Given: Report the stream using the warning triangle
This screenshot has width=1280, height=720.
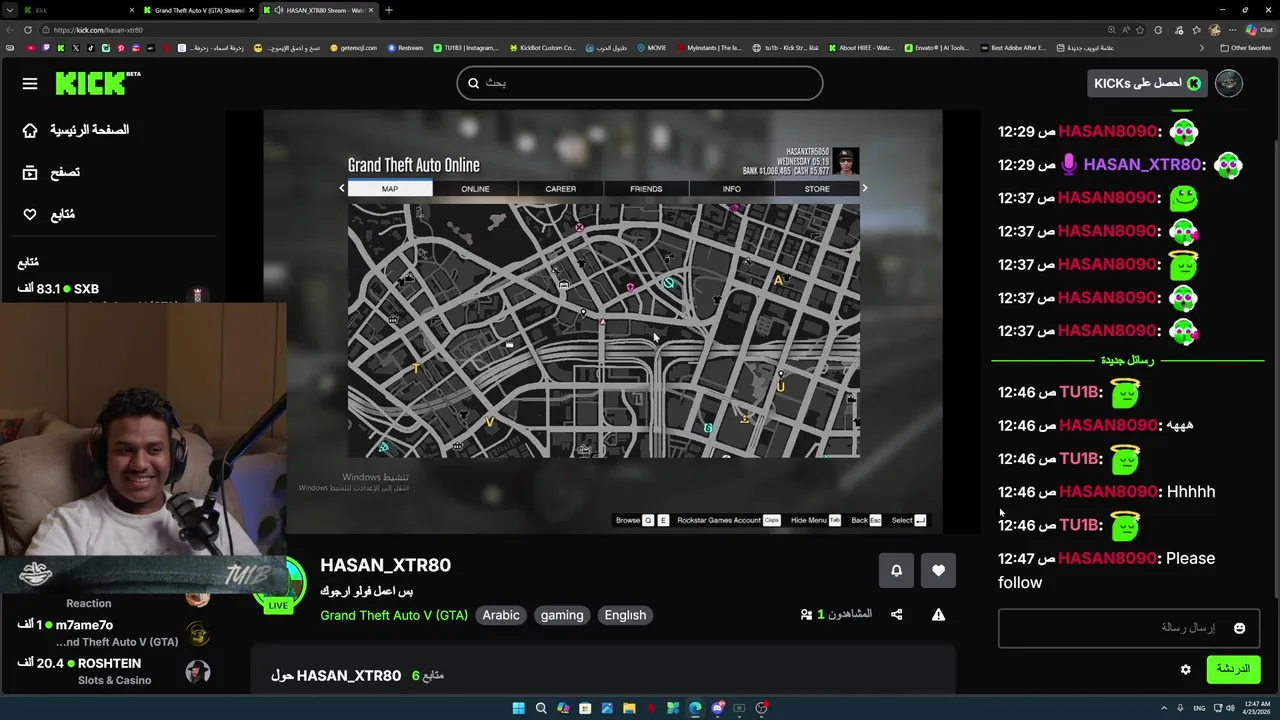Looking at the screenshot, I should pos(938,615).
